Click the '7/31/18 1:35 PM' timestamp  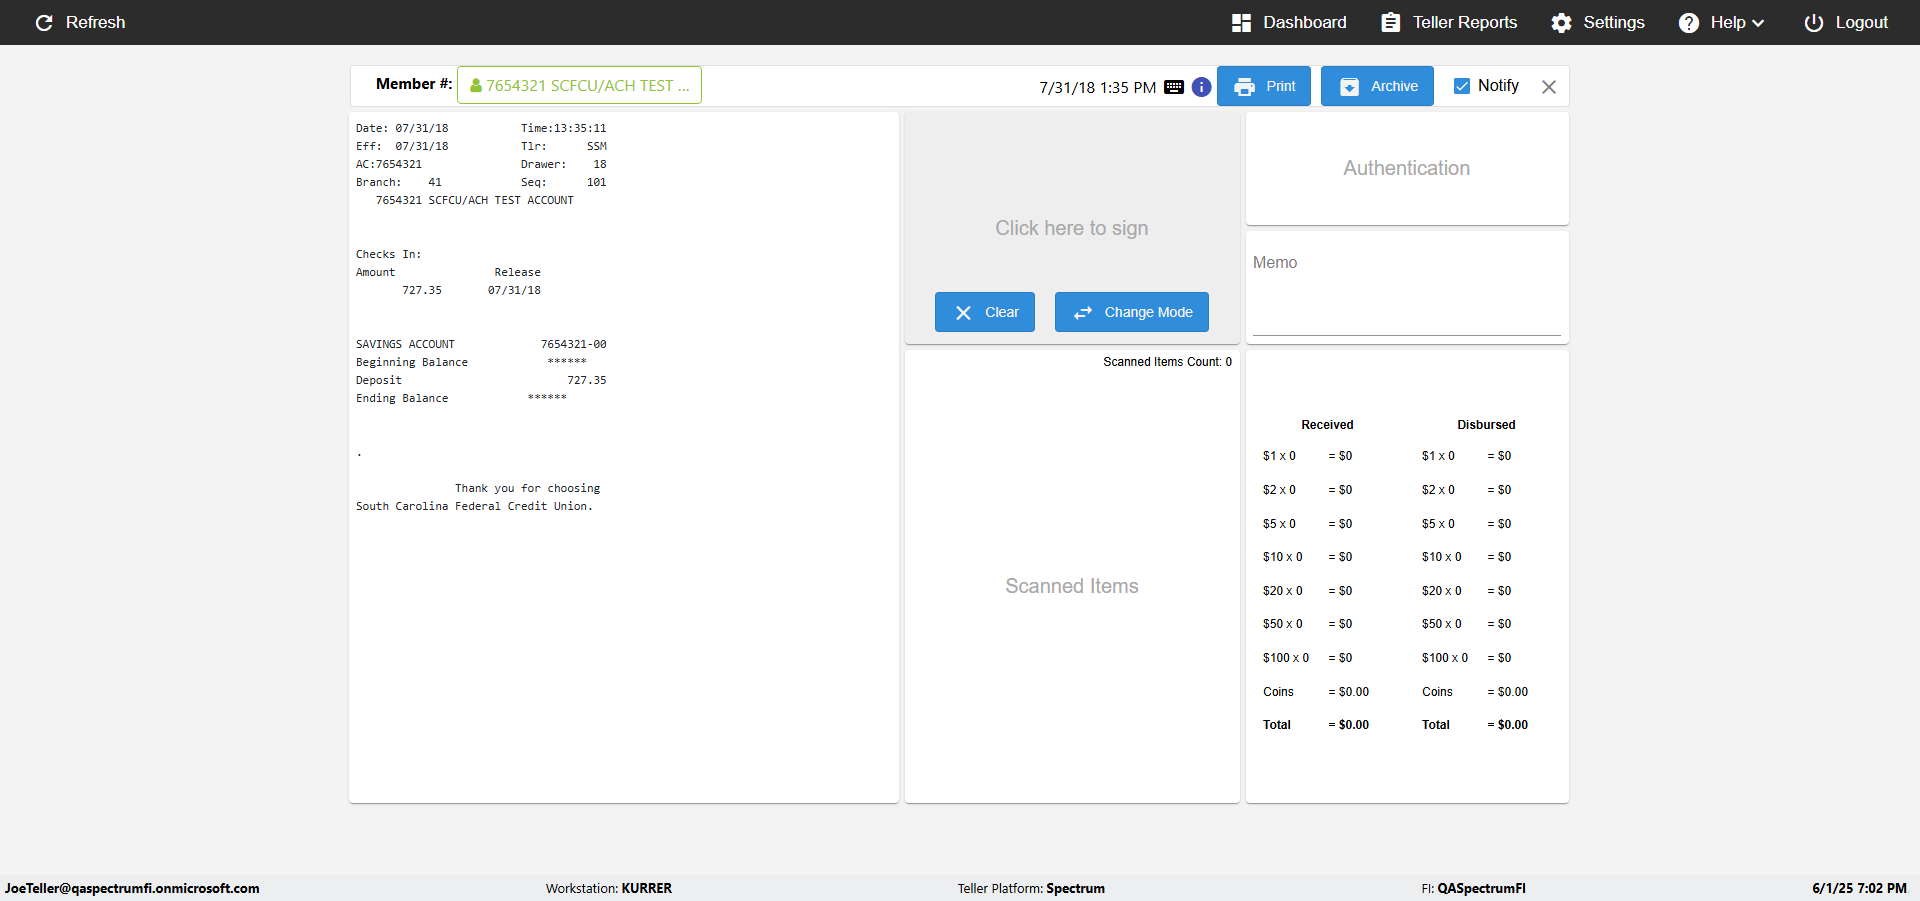[x=1098, y=88]
